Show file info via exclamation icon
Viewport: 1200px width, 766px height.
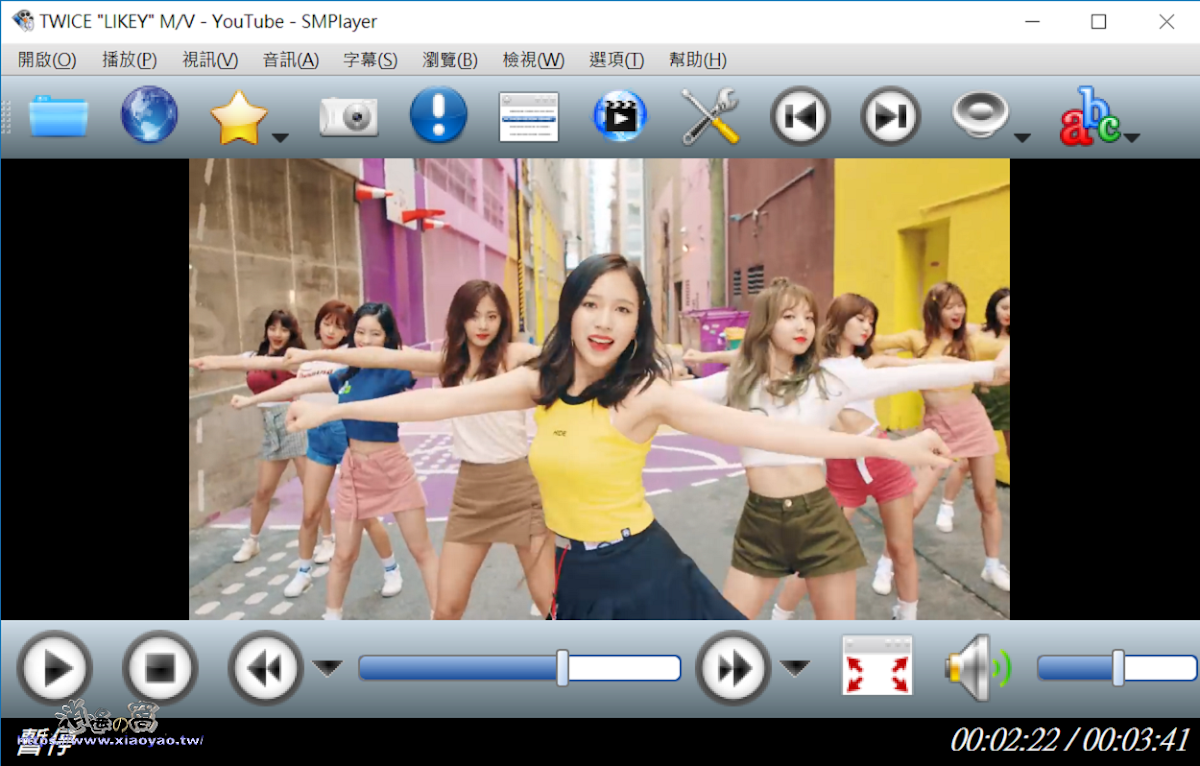pos(439,115)
